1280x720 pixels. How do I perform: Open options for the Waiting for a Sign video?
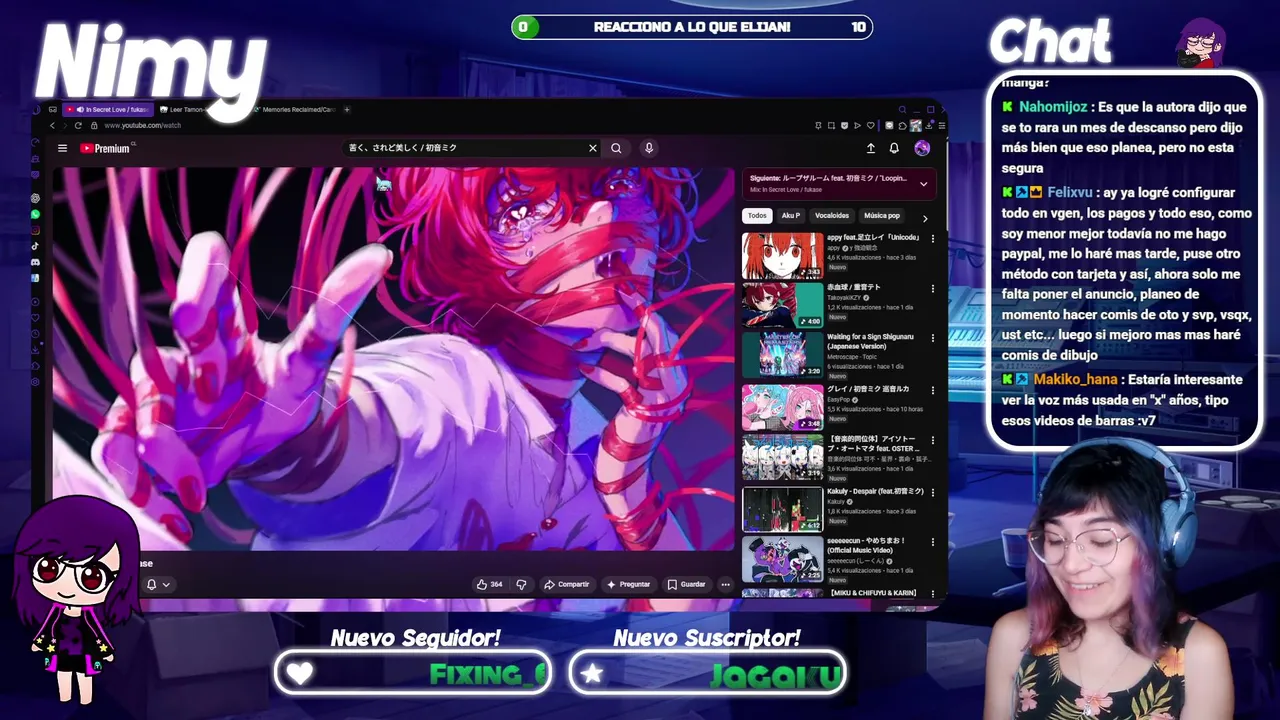933,338
